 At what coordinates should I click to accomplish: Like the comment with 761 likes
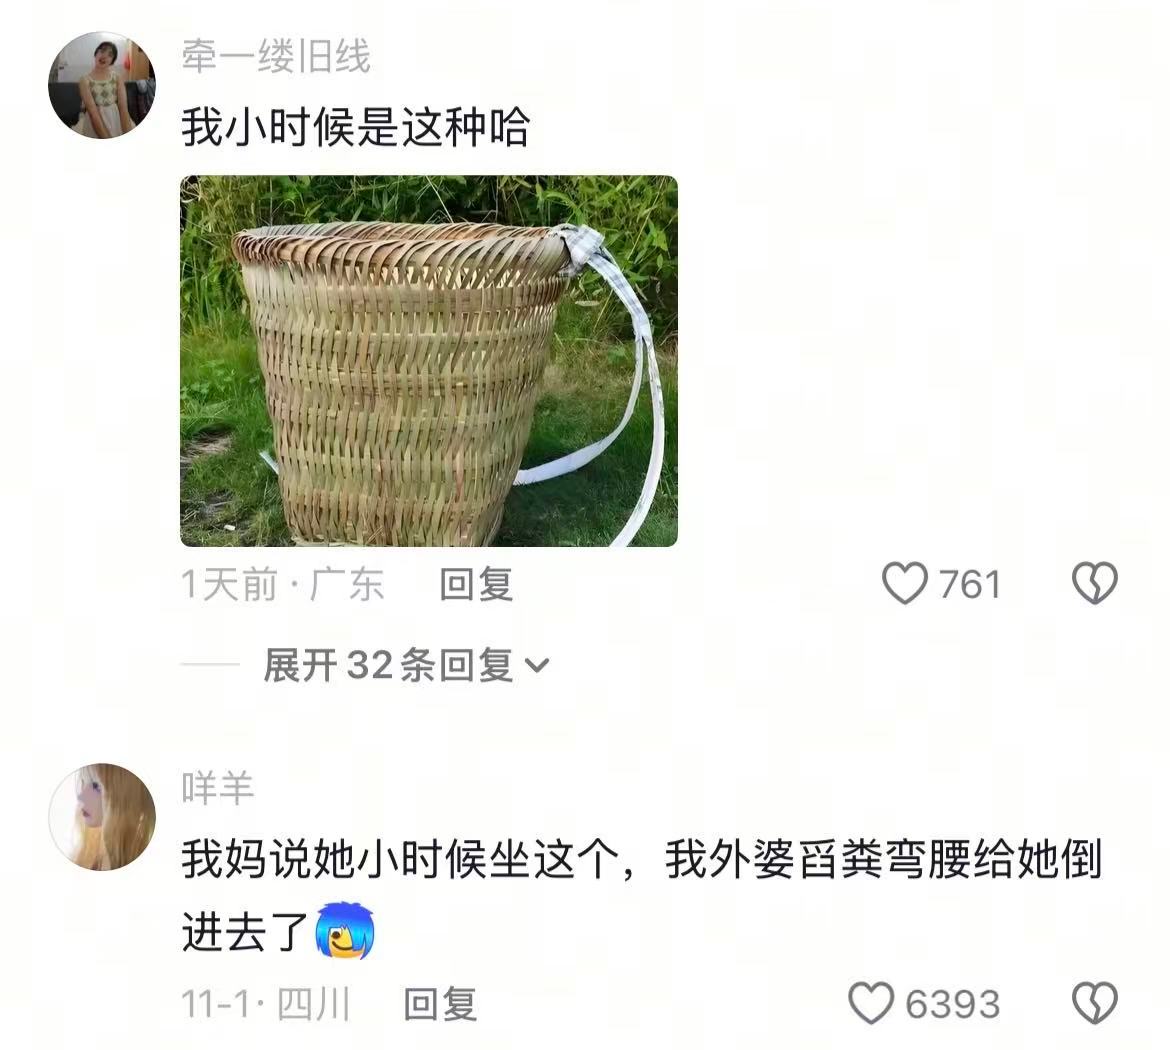(904, 583)
